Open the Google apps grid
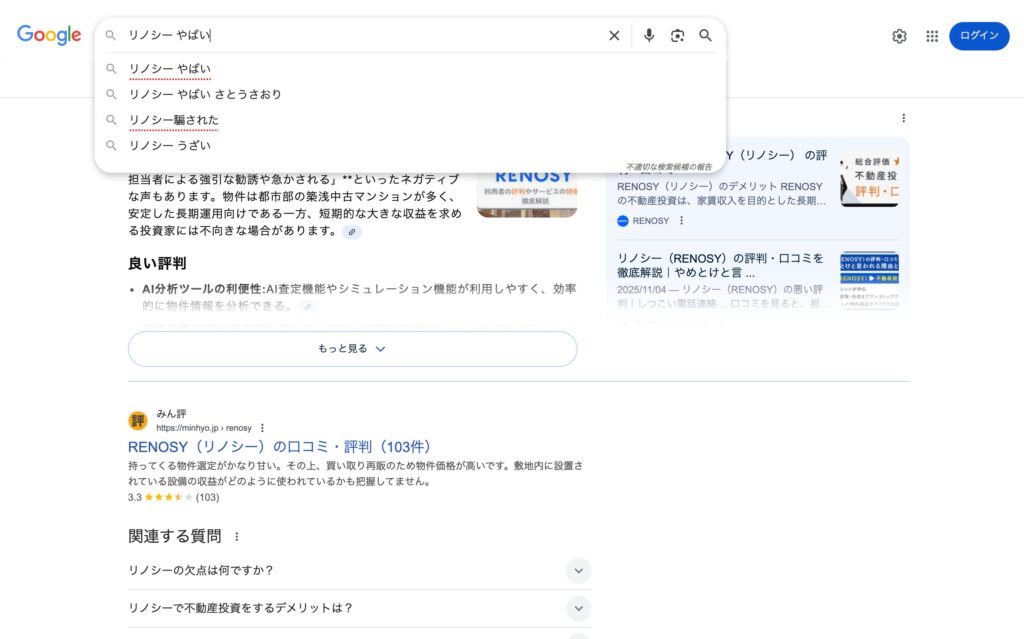This screenshot has width=1024, height=639. click(x=932, y=36)
